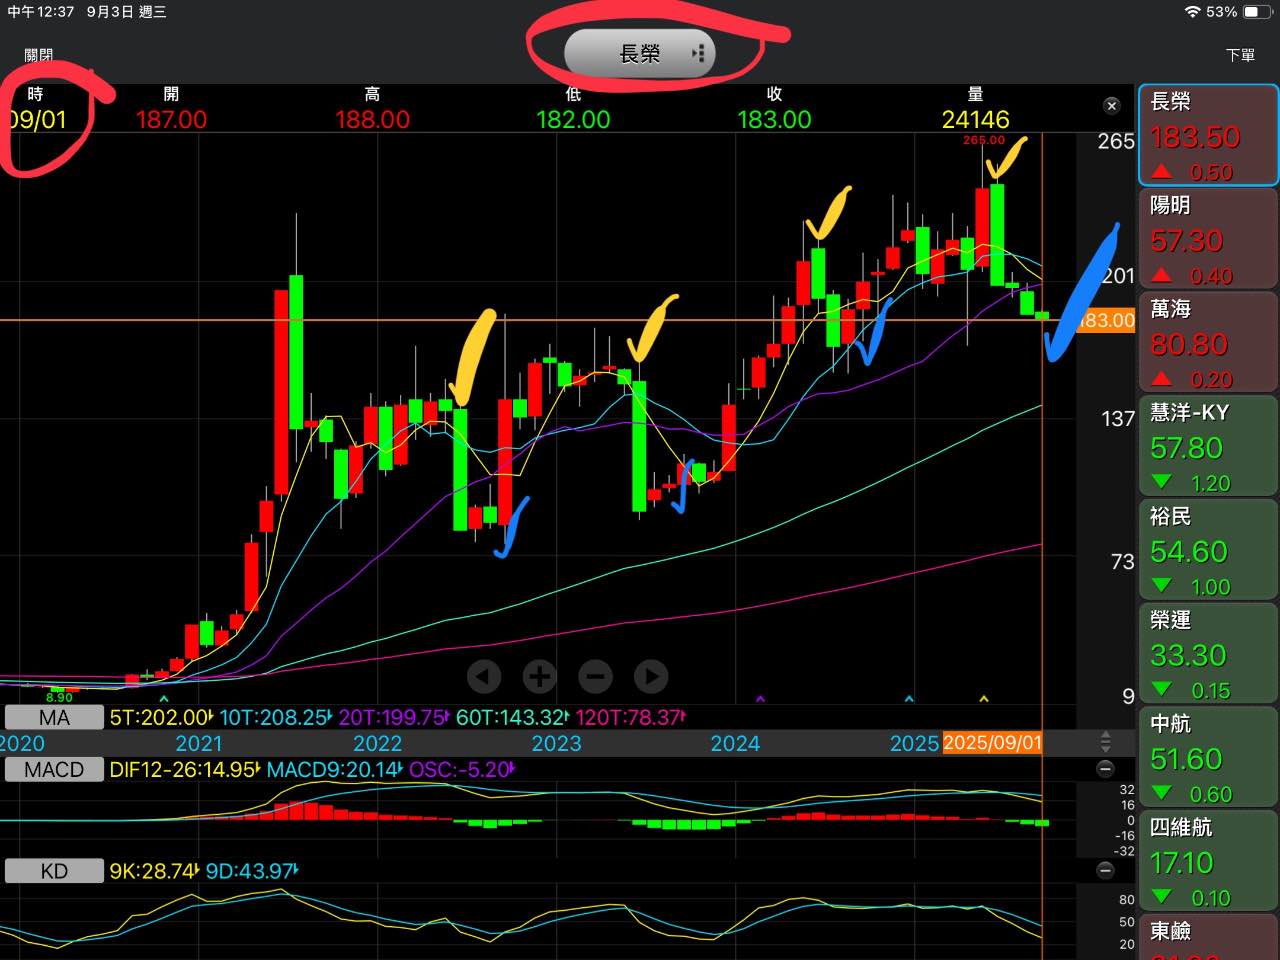Open the MA indicator selector
This screenshot has width=1280, height=960.
(54, 717)
